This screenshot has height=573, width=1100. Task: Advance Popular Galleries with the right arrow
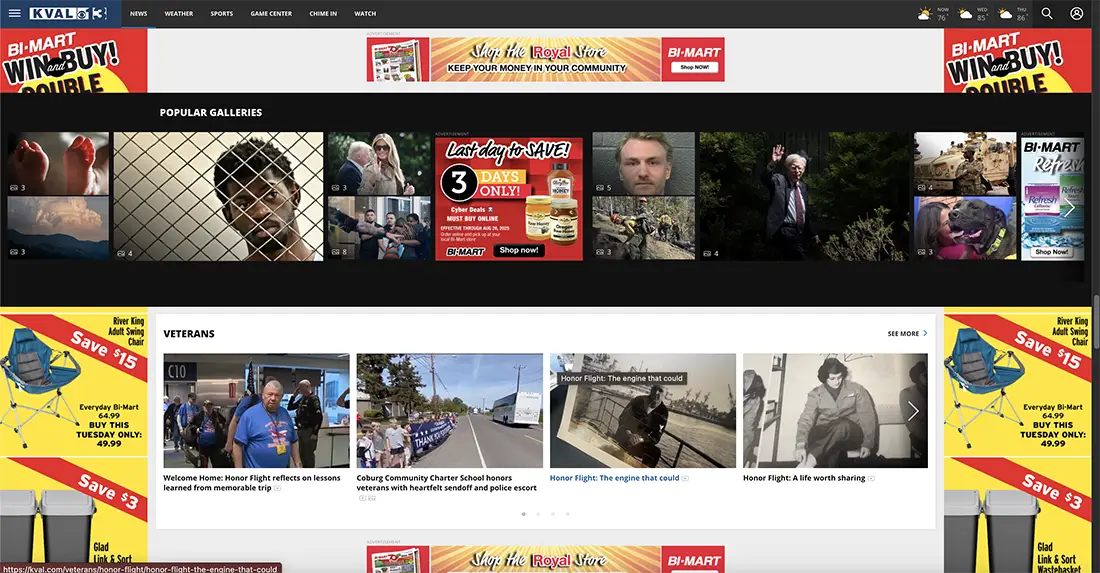click(1069, 207)
